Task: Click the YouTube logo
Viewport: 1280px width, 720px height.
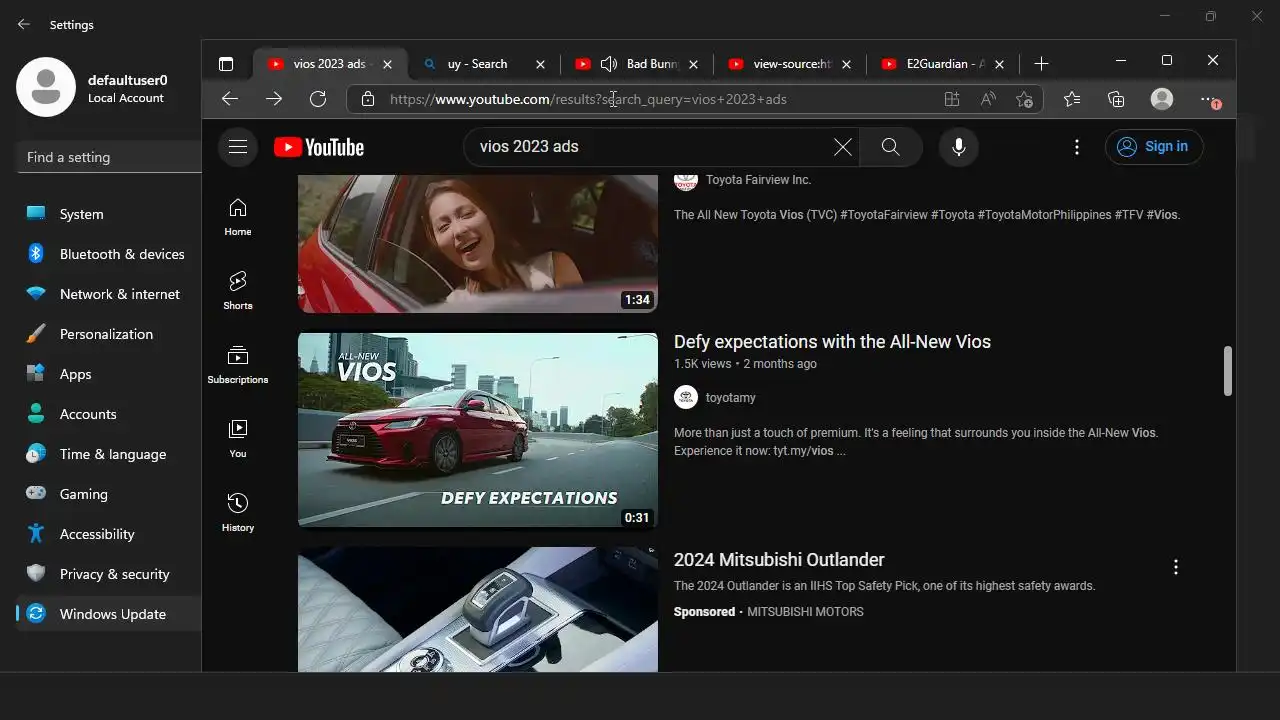Action: (319, 147)
